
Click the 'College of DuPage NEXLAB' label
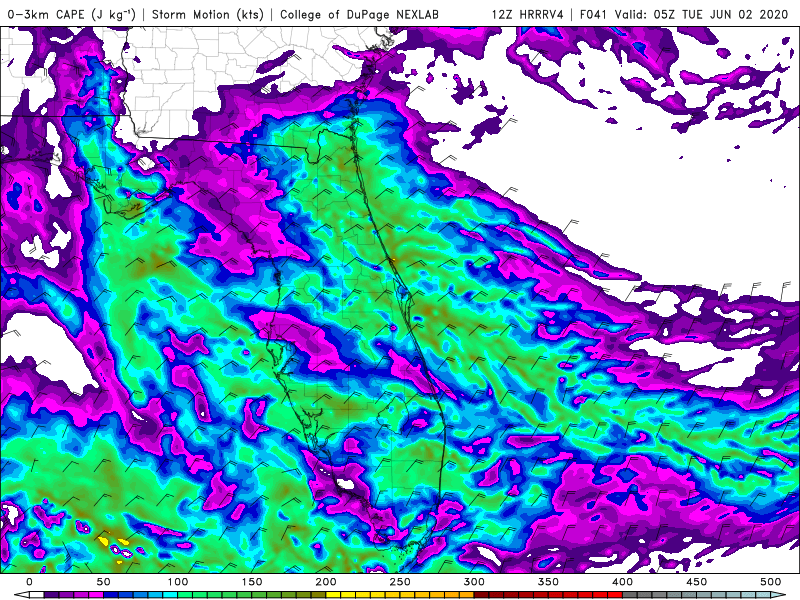(359, 14)
